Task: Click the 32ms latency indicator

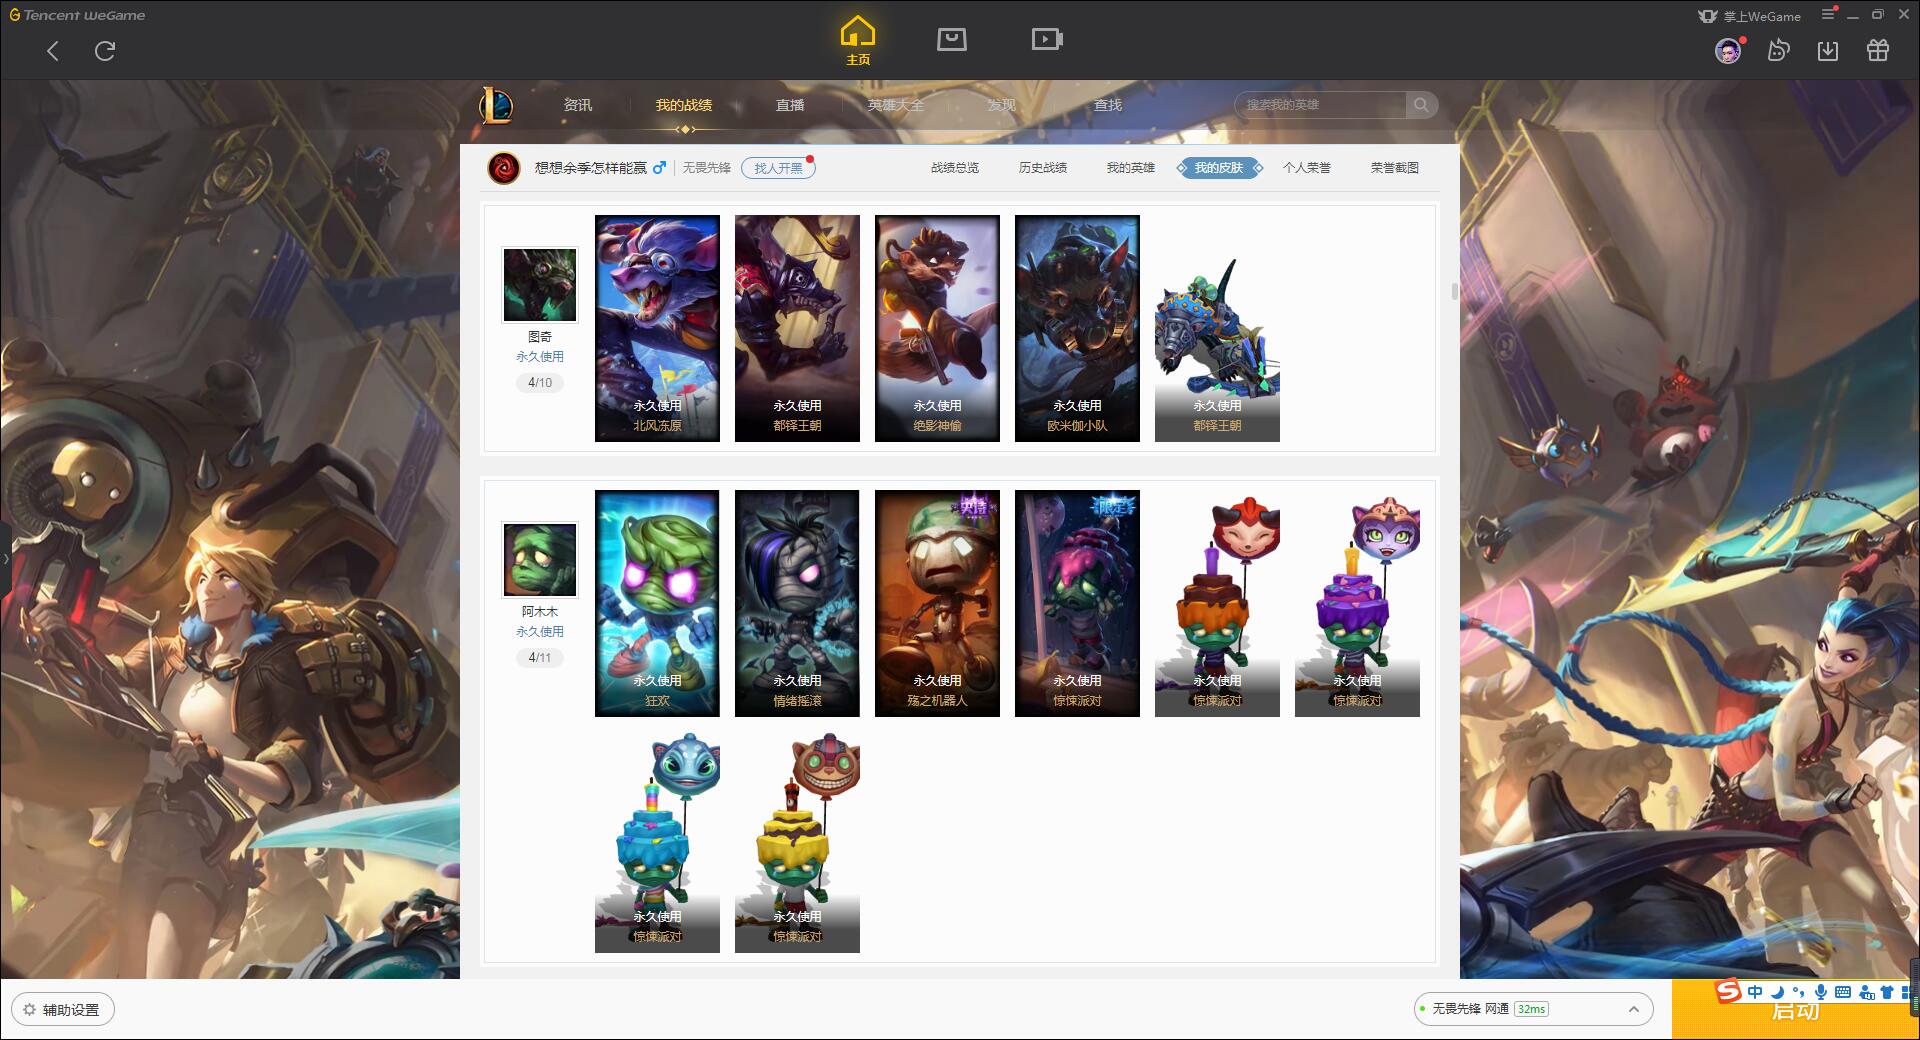Action: click(1531, 1009)
